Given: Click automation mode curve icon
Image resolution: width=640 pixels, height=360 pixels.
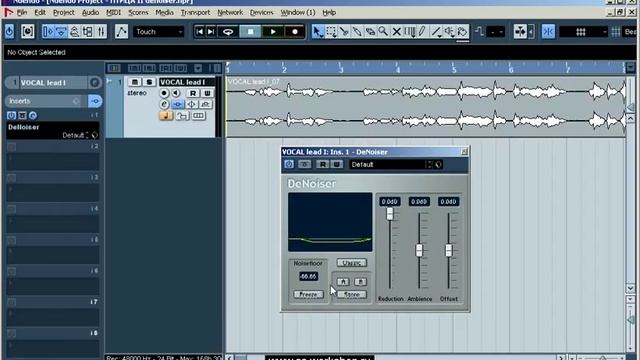Looking at the screenshot, I should (121, 31).
